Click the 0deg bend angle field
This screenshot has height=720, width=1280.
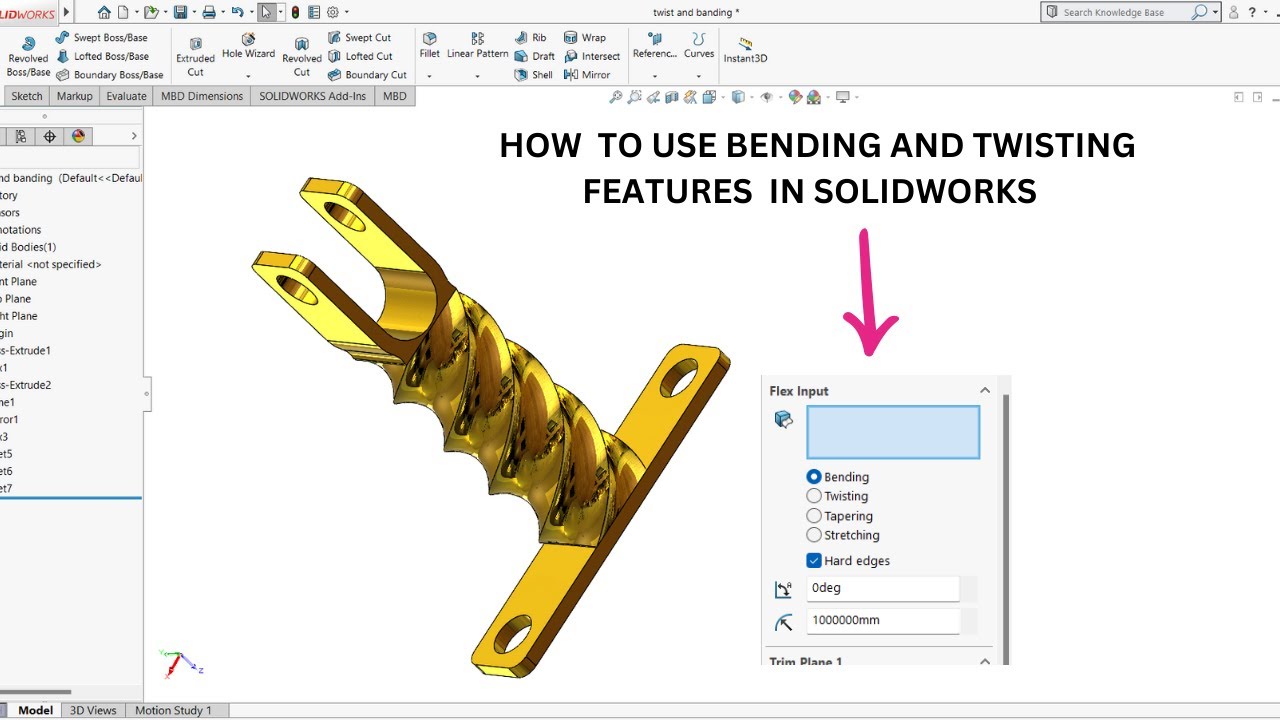click(x=883, y=588)
